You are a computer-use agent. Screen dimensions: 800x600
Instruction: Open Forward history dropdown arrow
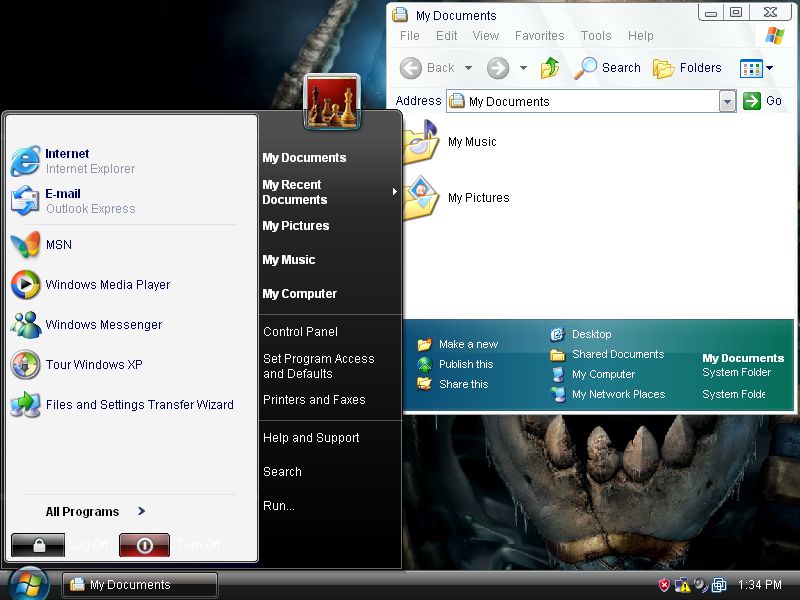pyautogui.click(x=523, y=68)
